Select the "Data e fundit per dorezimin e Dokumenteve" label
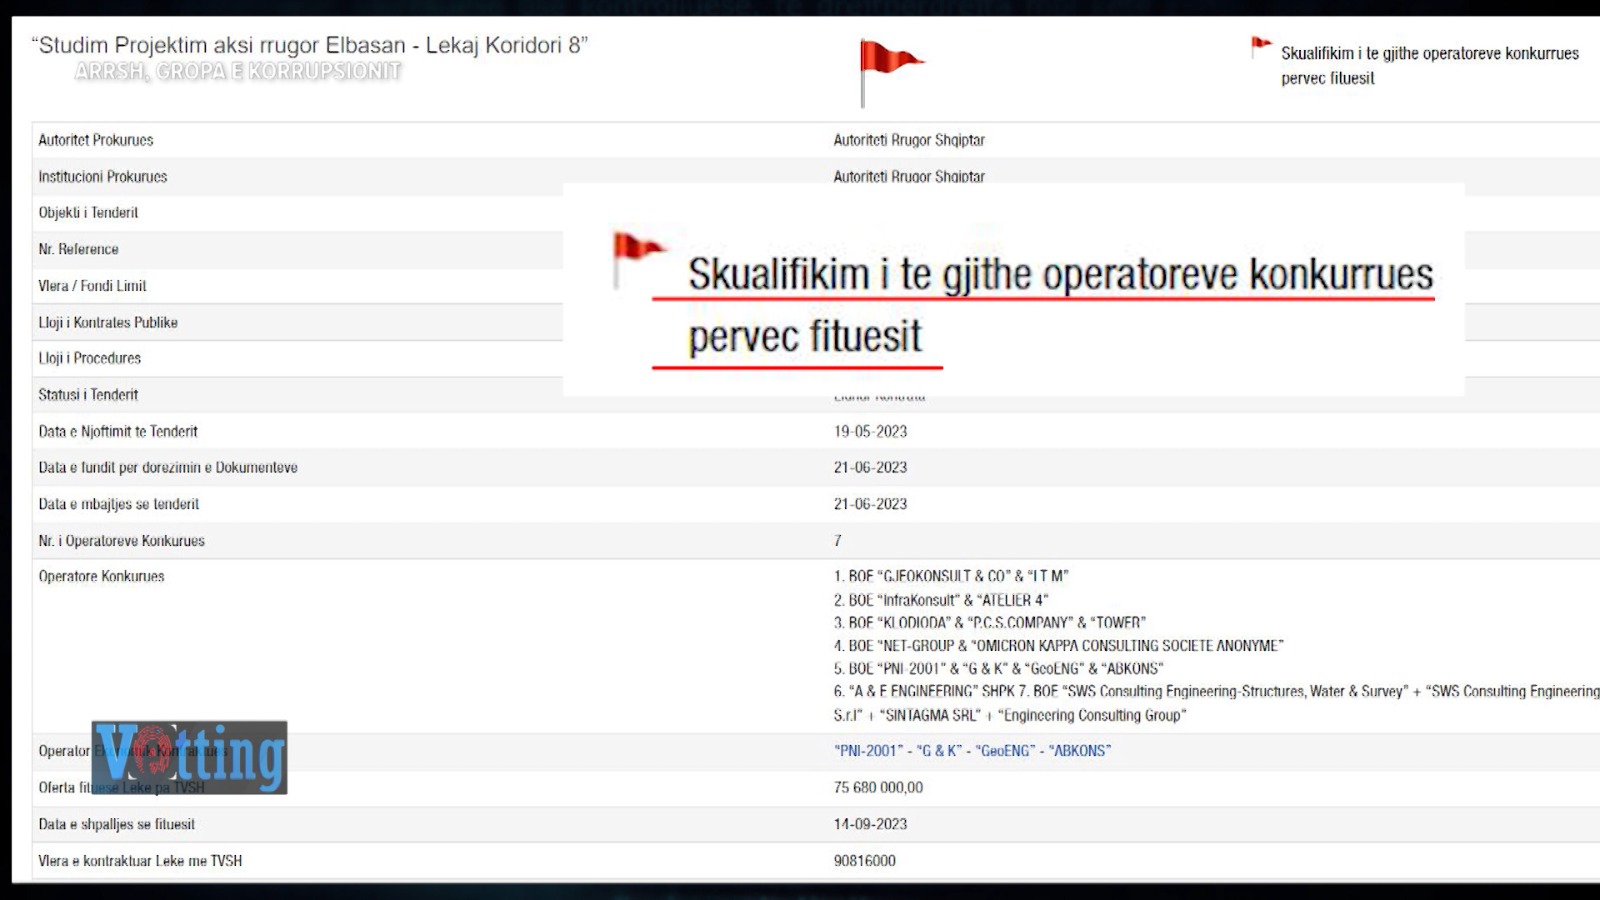 pyautogui.click(x=168, y=468)
